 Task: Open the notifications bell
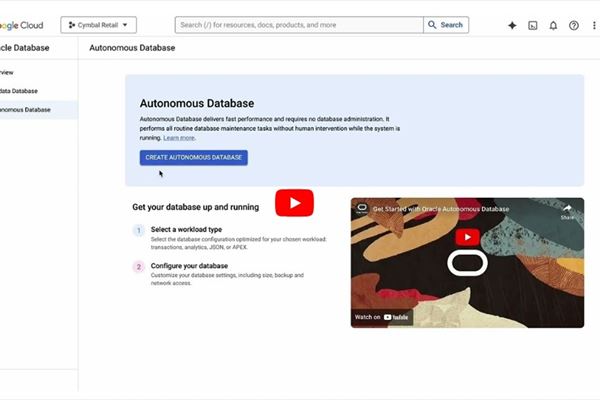(553, 25)
